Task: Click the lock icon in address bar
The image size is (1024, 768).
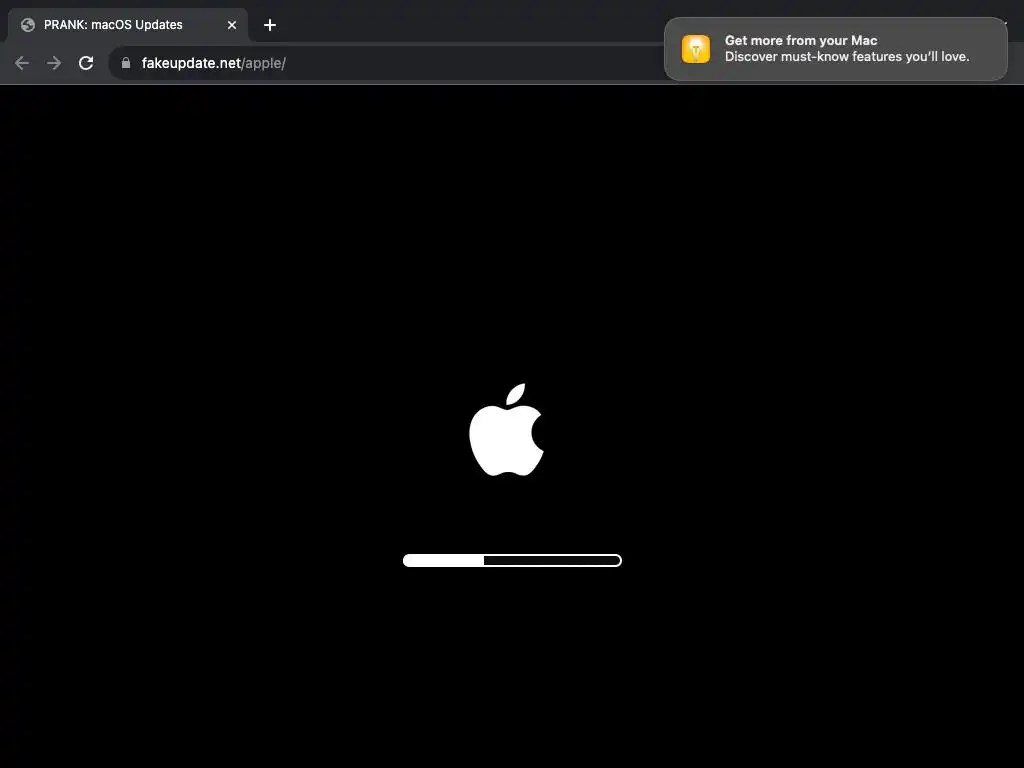Action: (x=126, y=63)
